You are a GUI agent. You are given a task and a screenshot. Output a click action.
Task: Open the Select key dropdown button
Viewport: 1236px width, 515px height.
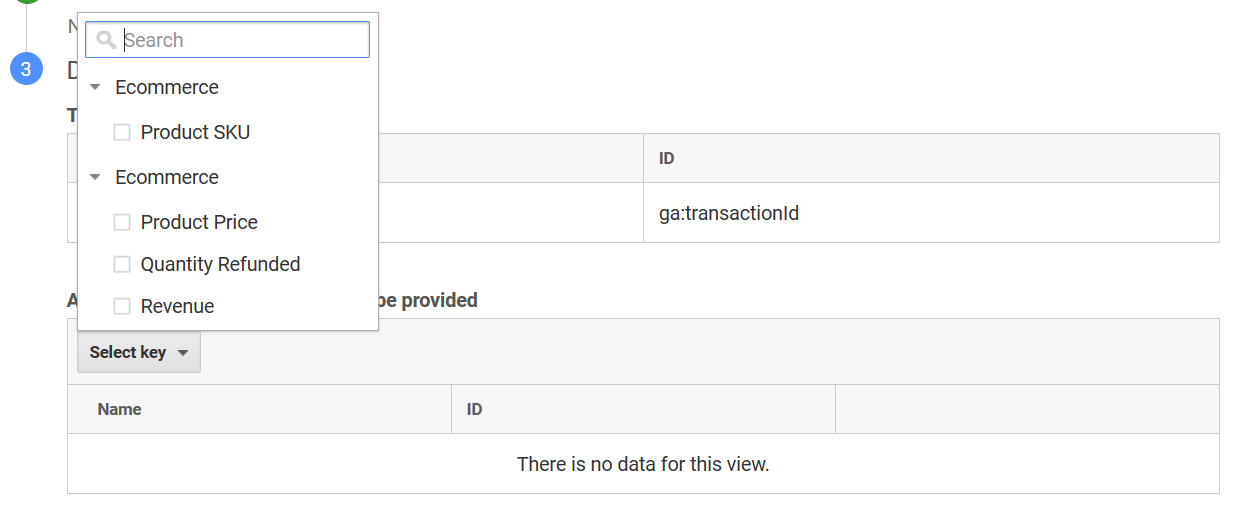[x=139, y=352]
